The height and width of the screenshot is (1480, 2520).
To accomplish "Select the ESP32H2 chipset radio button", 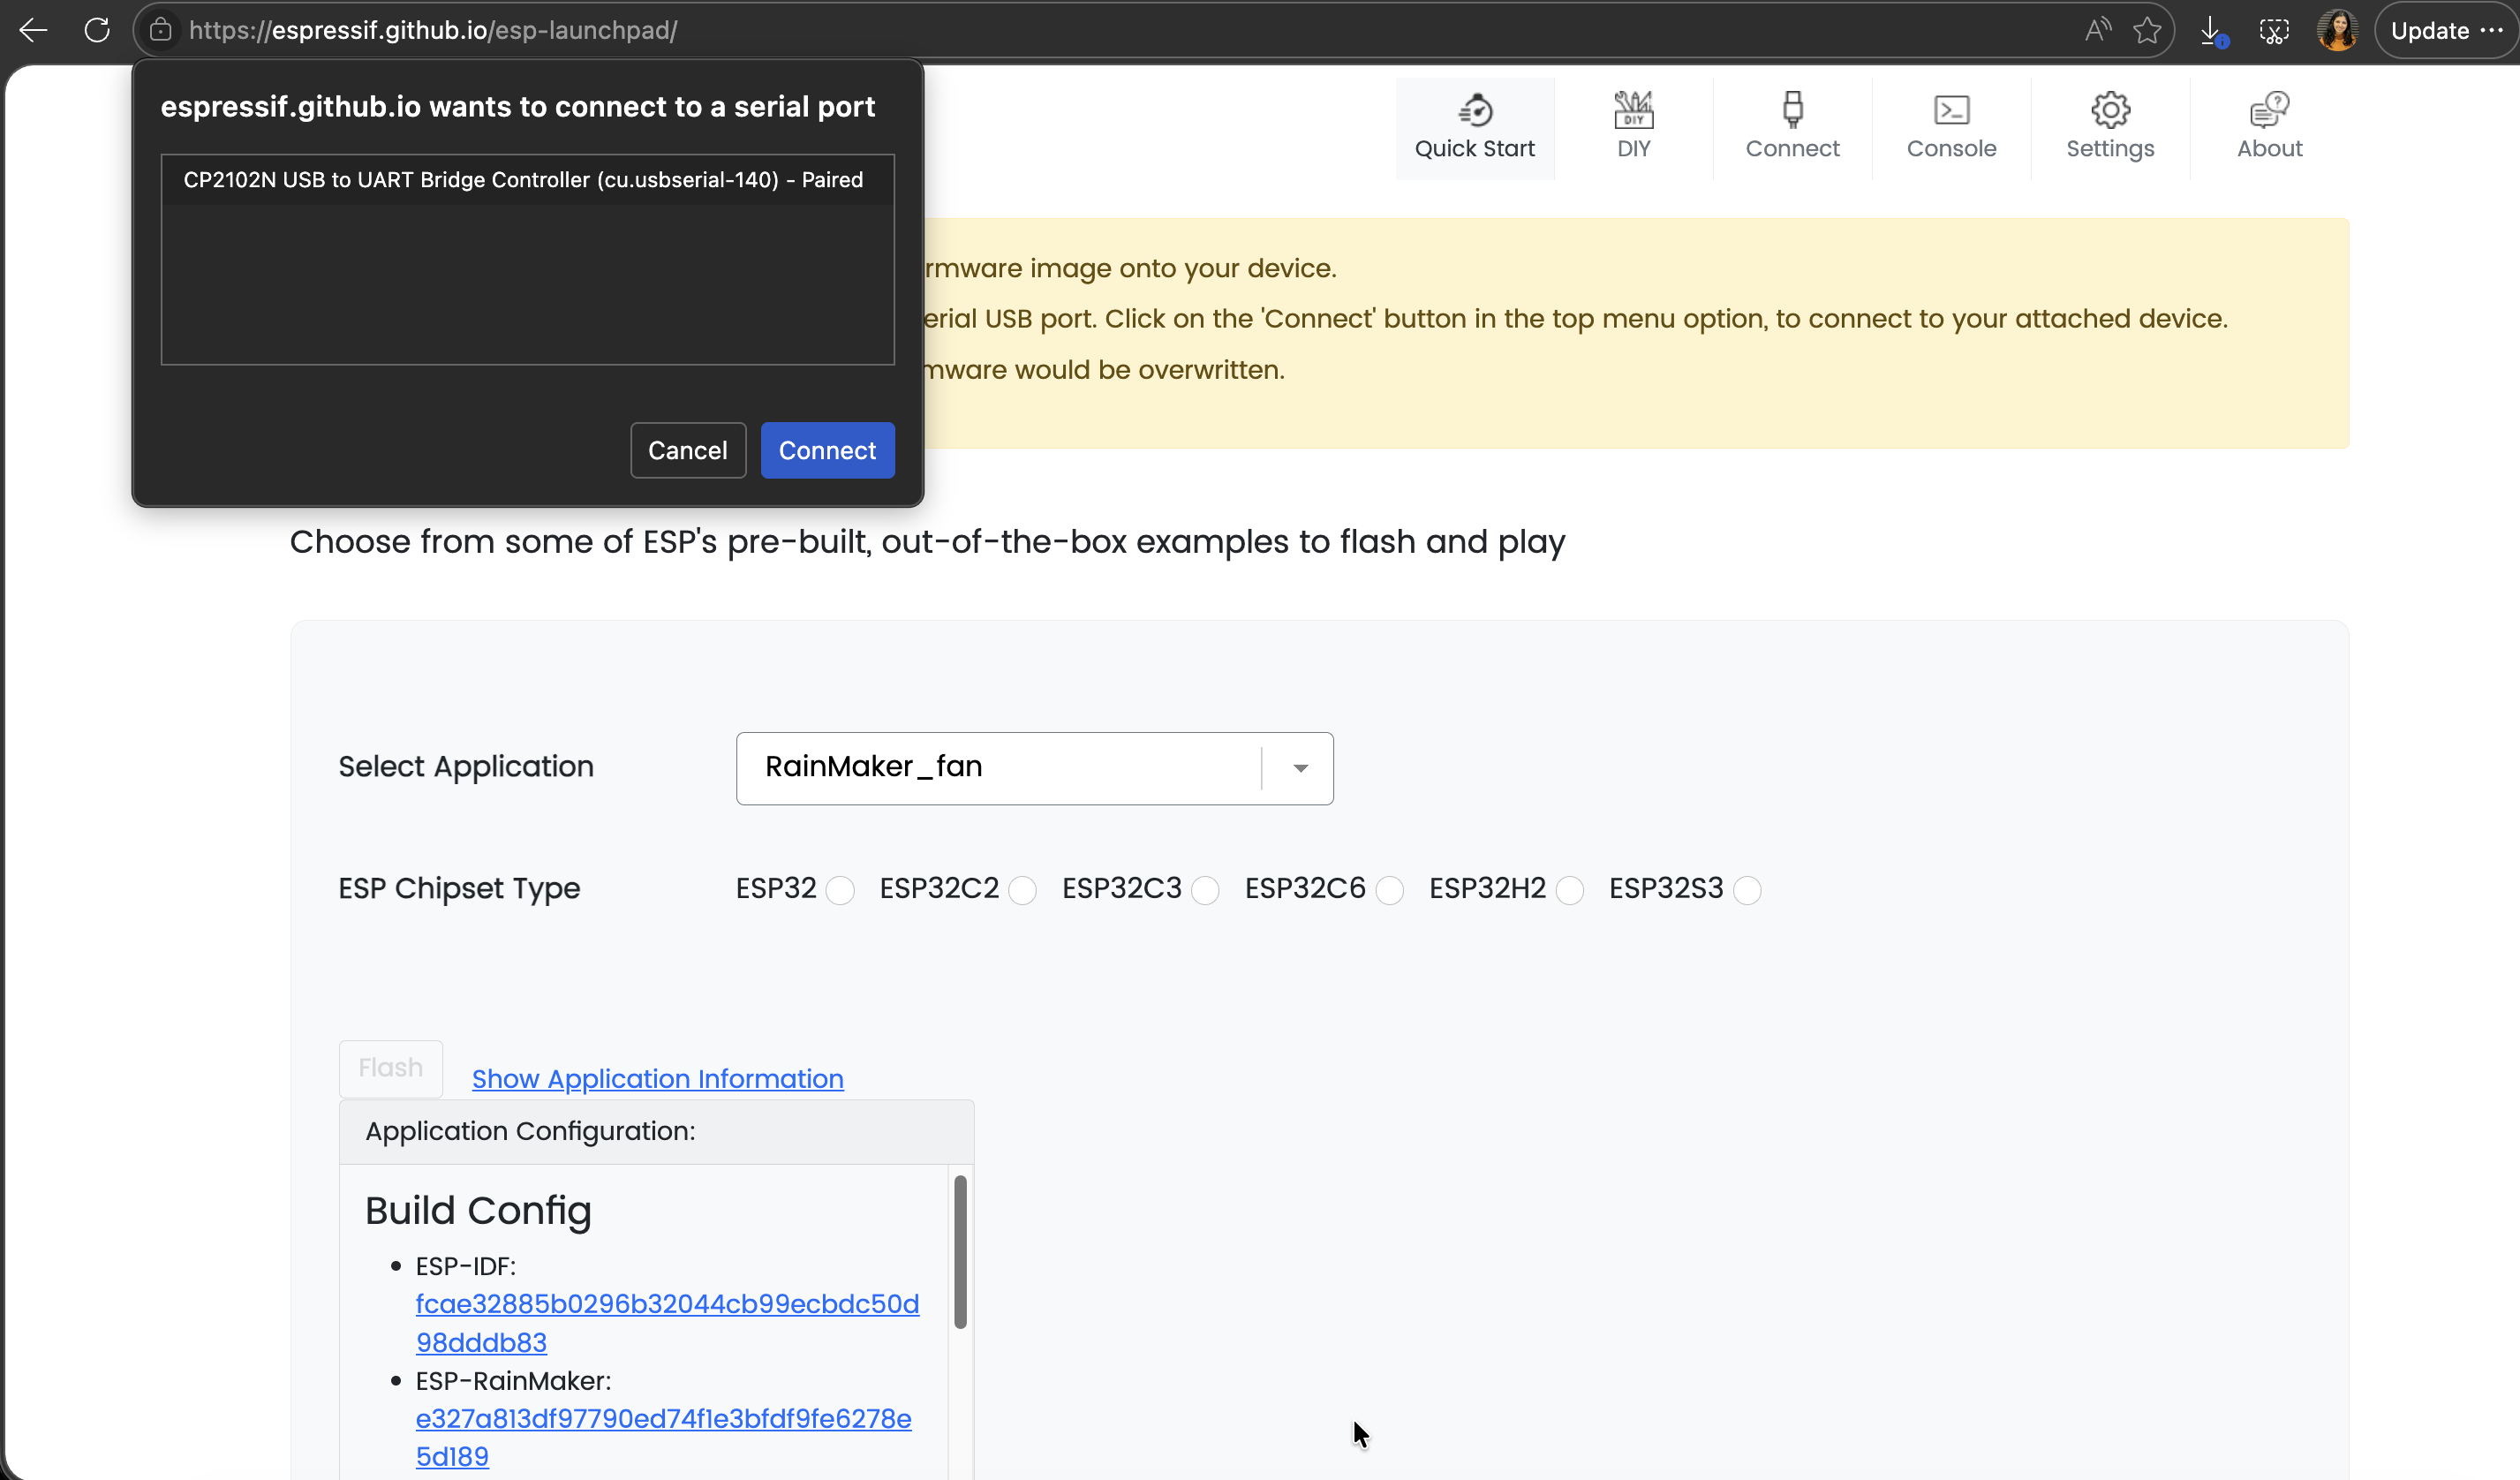I will coord(1569,890).
